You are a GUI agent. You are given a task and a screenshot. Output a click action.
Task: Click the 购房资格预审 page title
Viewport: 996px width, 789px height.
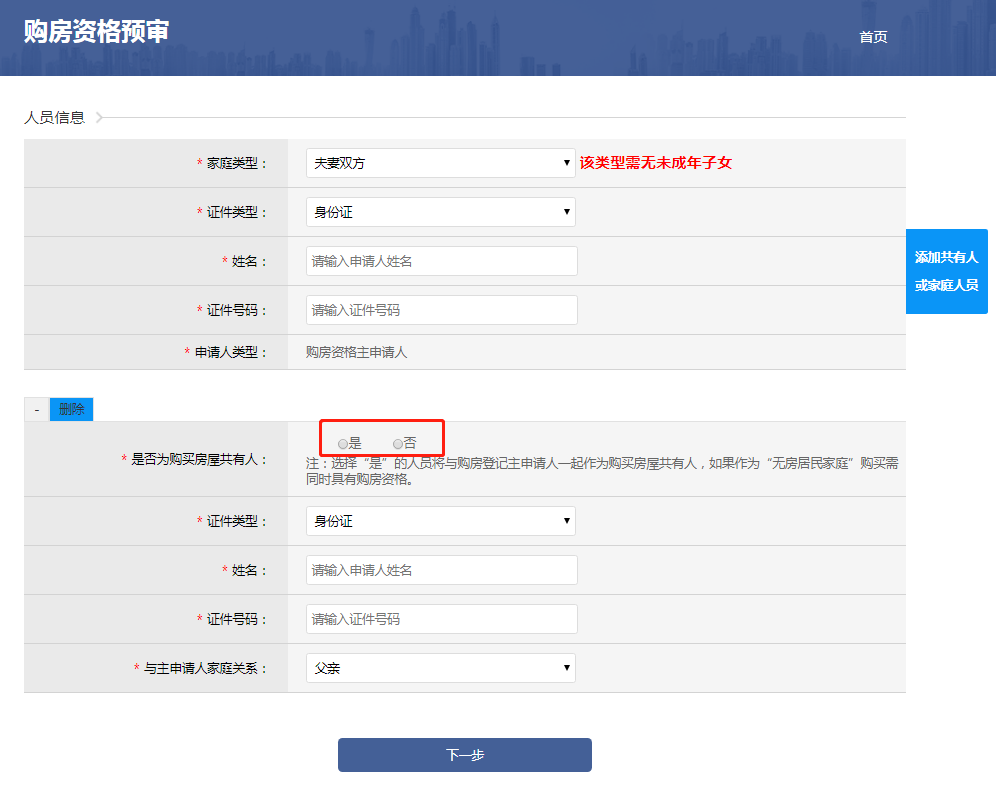96,32
